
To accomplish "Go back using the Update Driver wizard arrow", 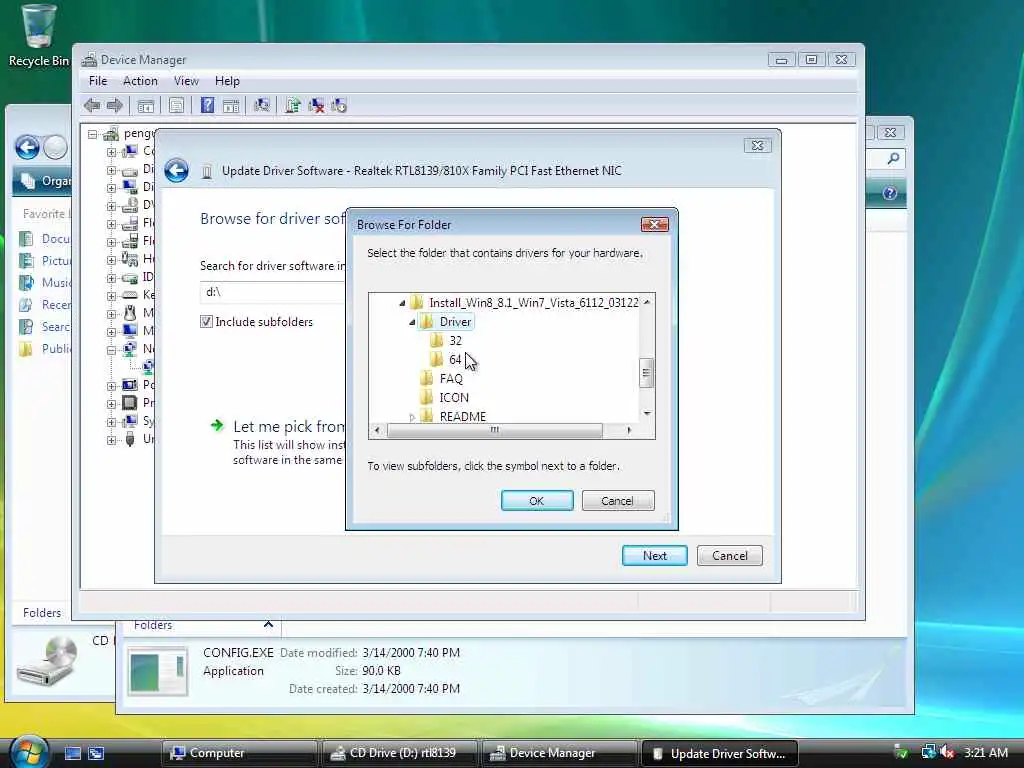I will pos(176,170).
